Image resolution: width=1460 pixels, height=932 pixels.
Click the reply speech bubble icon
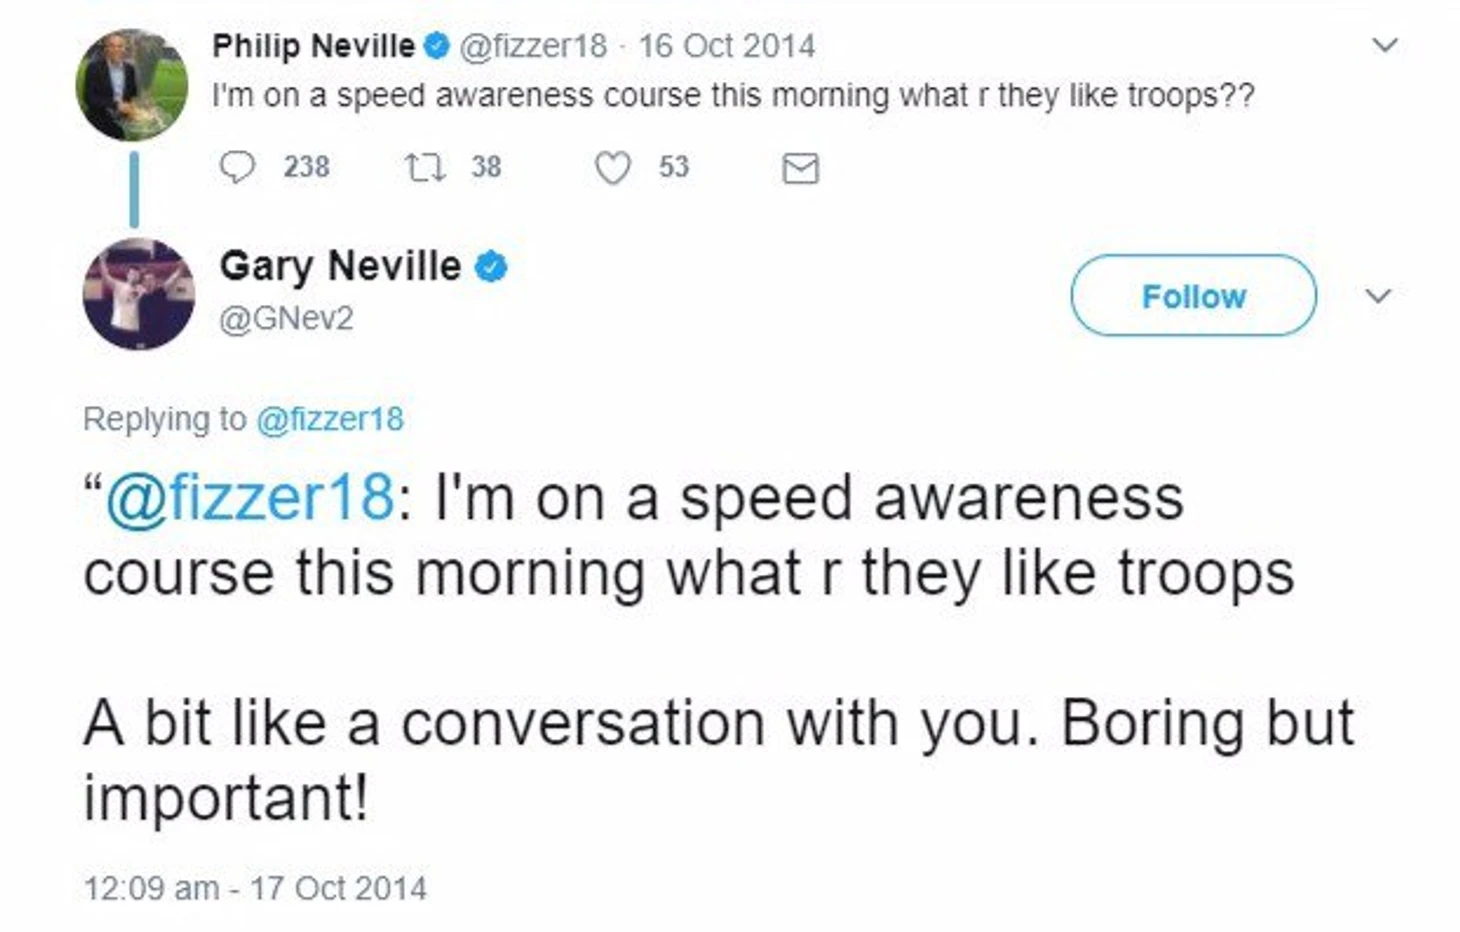[237, 167]
